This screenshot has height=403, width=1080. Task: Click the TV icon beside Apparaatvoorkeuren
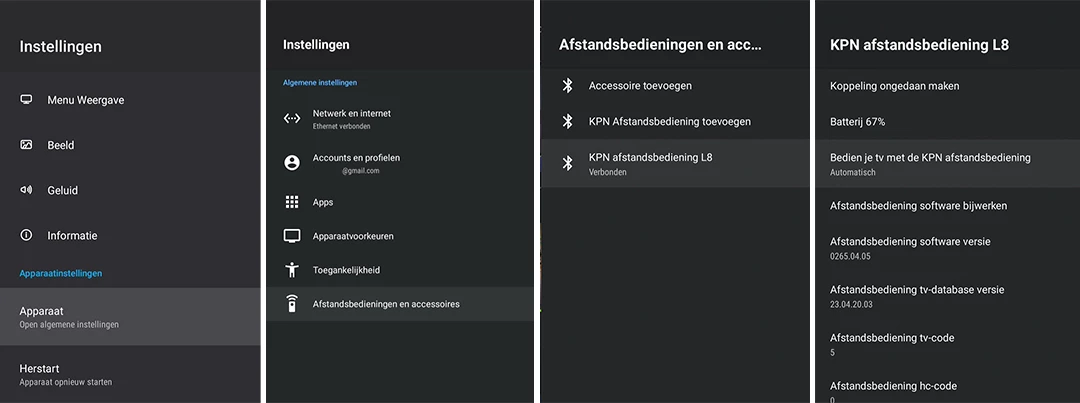pyautogui.click(x=292, y=236)
